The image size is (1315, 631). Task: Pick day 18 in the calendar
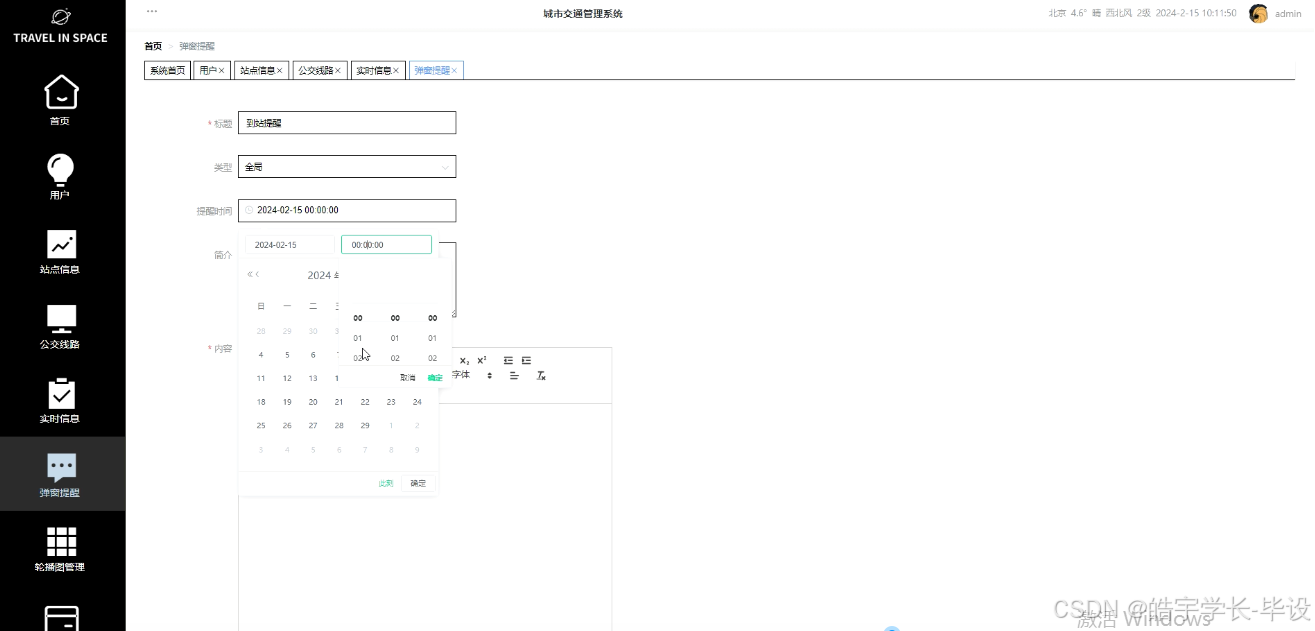[x=261, y=402]
